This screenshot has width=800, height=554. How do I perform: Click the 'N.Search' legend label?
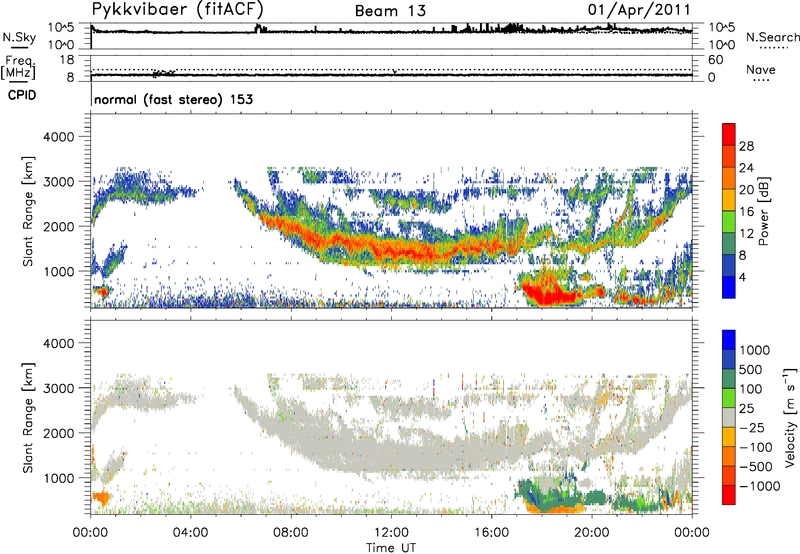pos(773,37)
